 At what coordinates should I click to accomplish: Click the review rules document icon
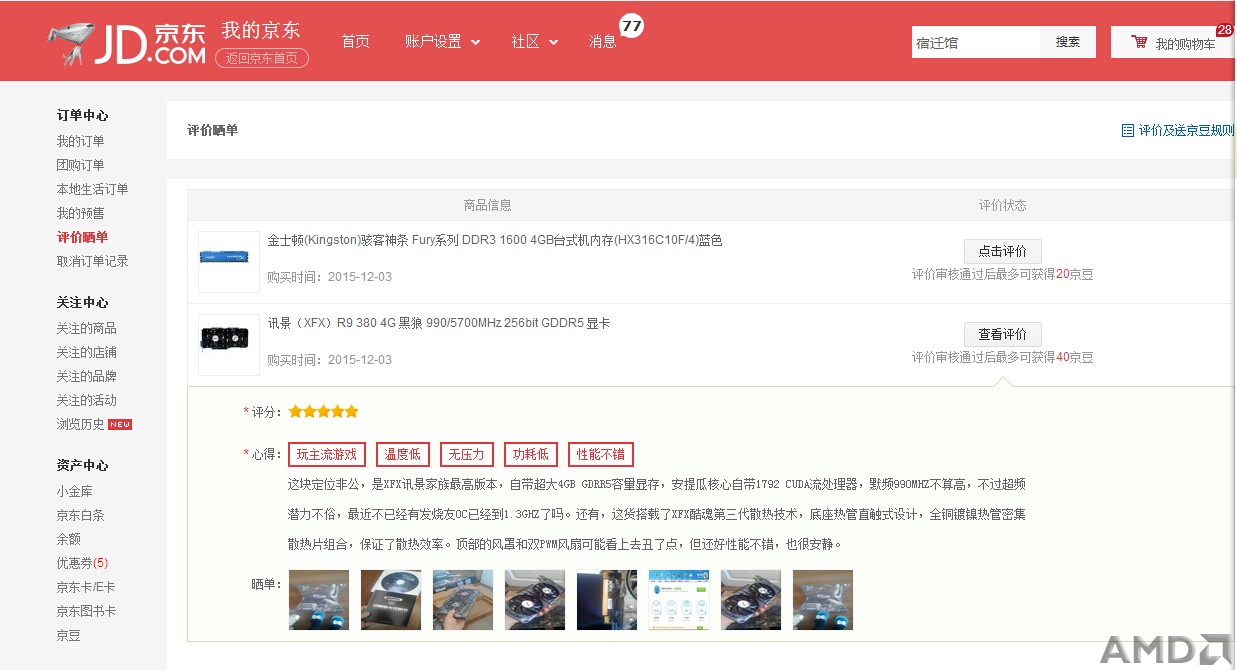point(1128,130)
